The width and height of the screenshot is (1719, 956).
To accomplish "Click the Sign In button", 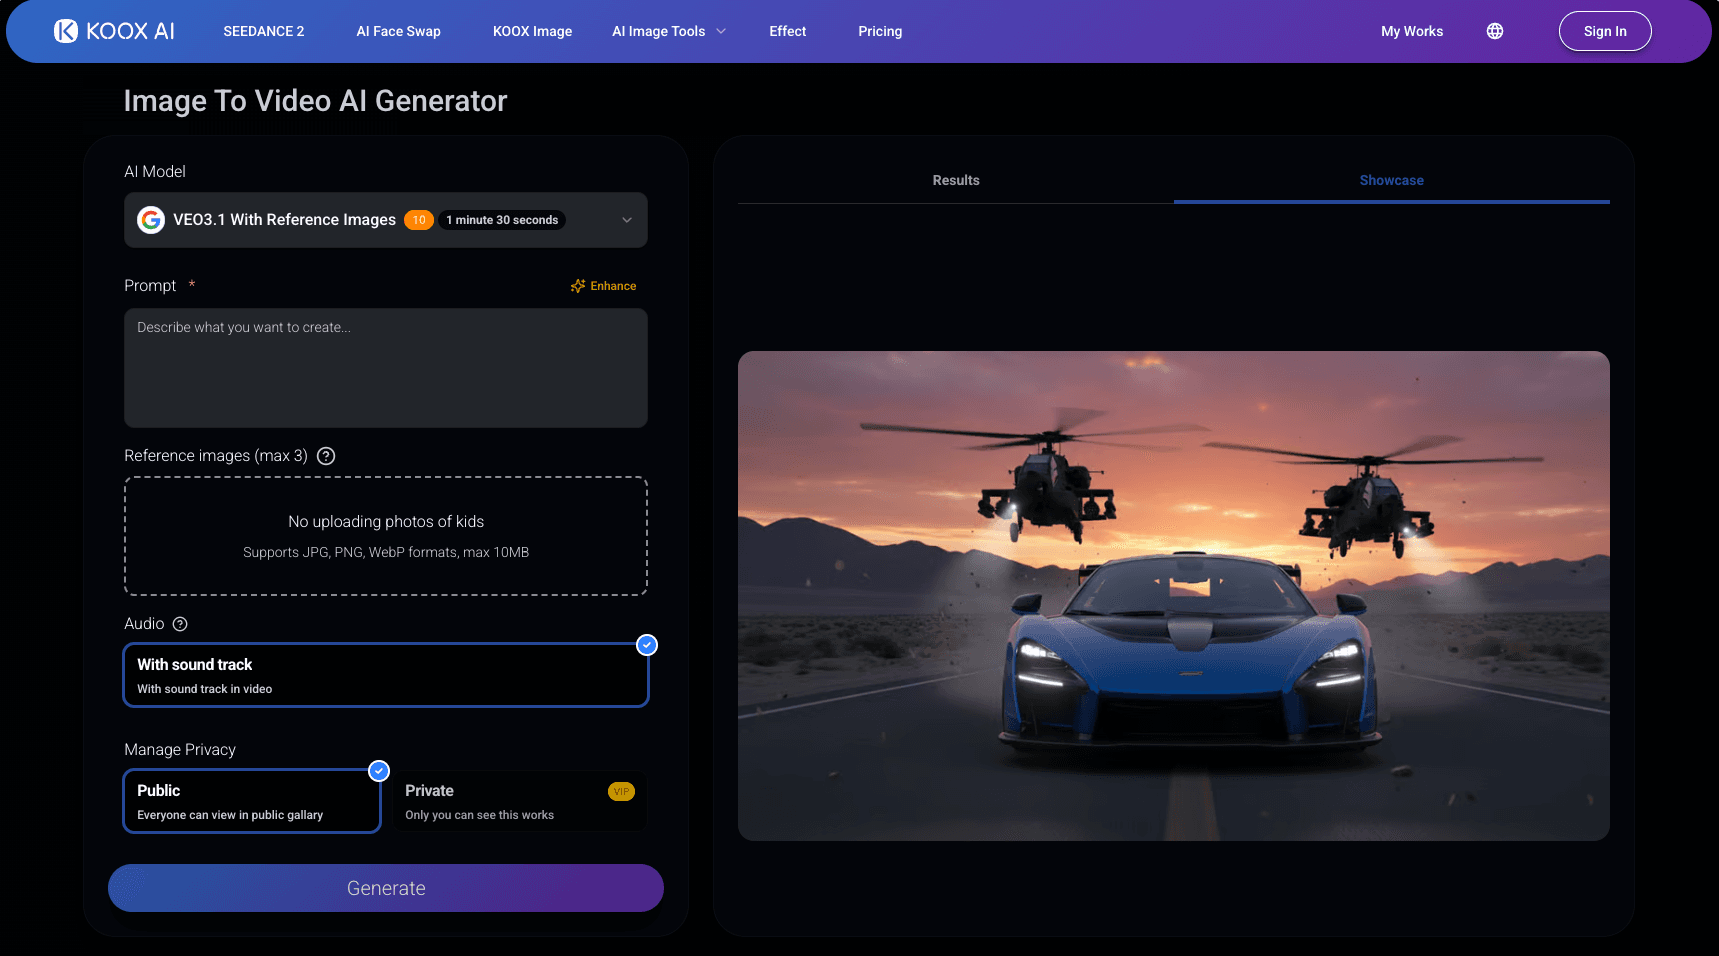I will [1604, 30].
